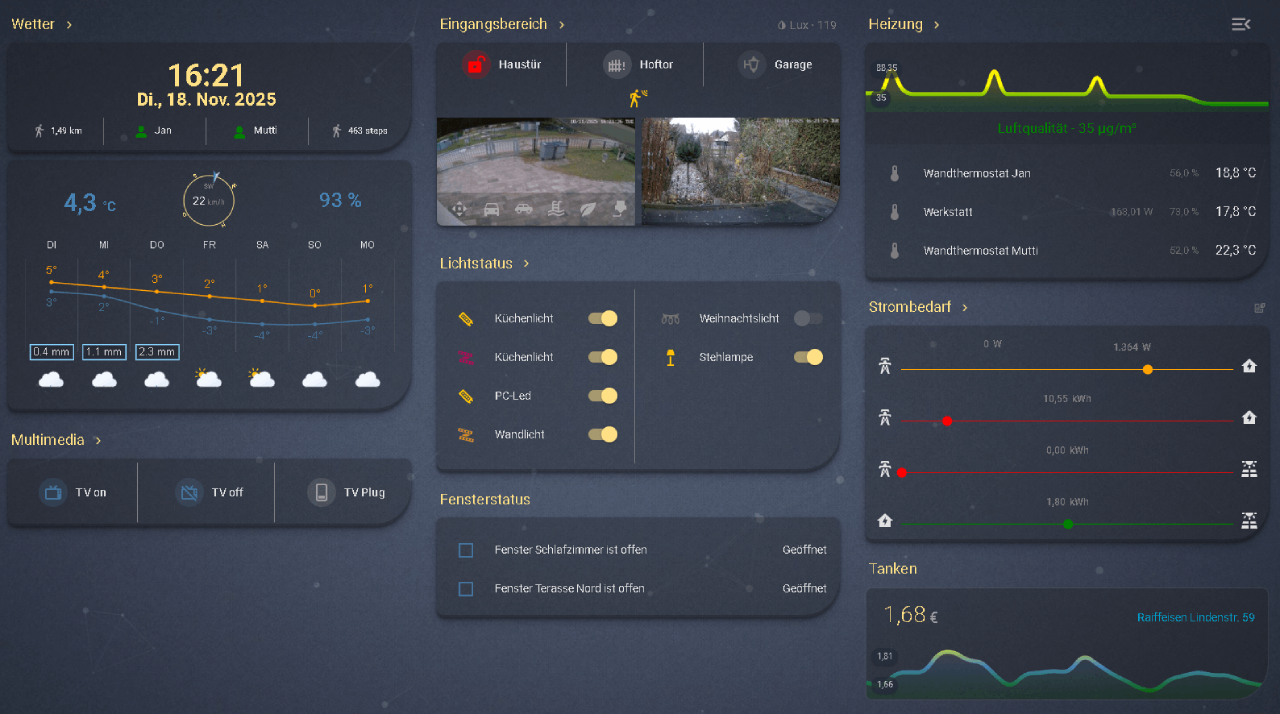Click the four-arrow pan icon on the camera feed

point(459,209)
